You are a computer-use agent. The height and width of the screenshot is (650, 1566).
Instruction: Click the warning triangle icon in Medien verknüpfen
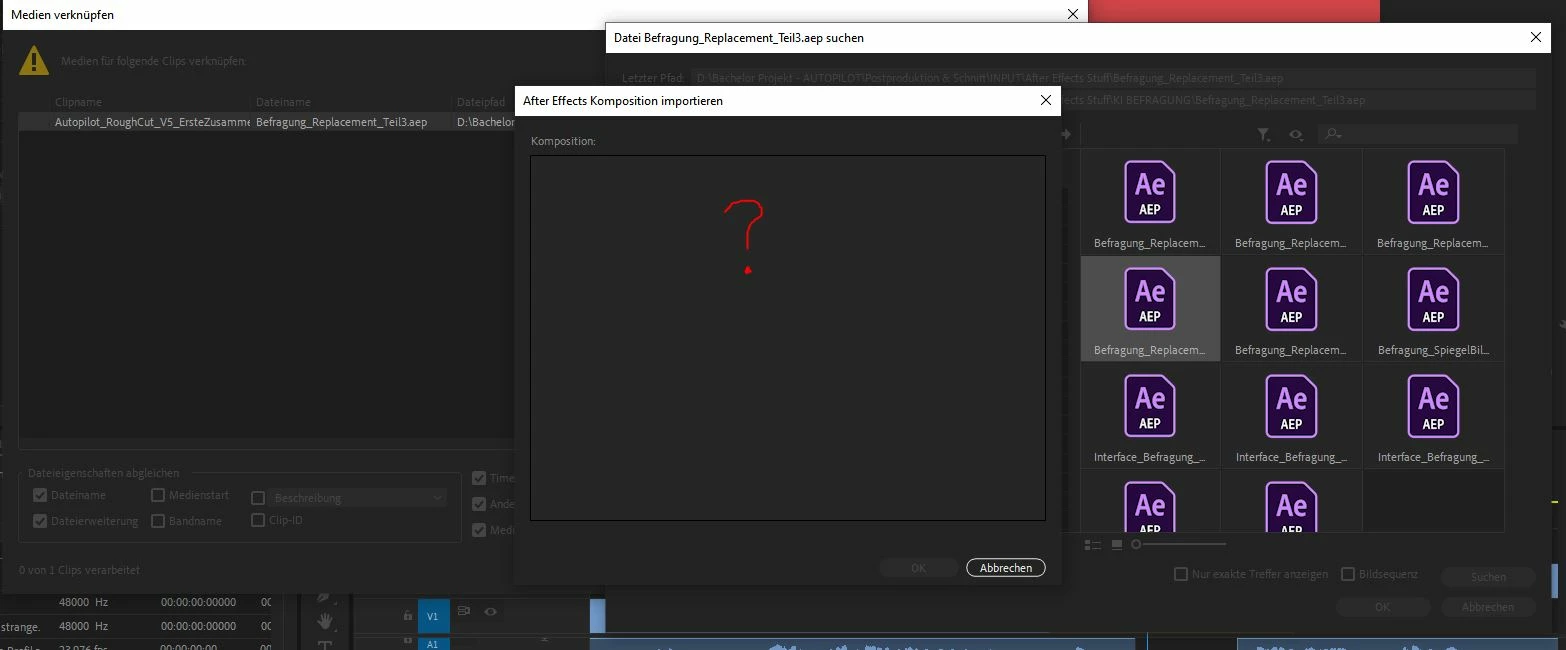coord(33,60)
